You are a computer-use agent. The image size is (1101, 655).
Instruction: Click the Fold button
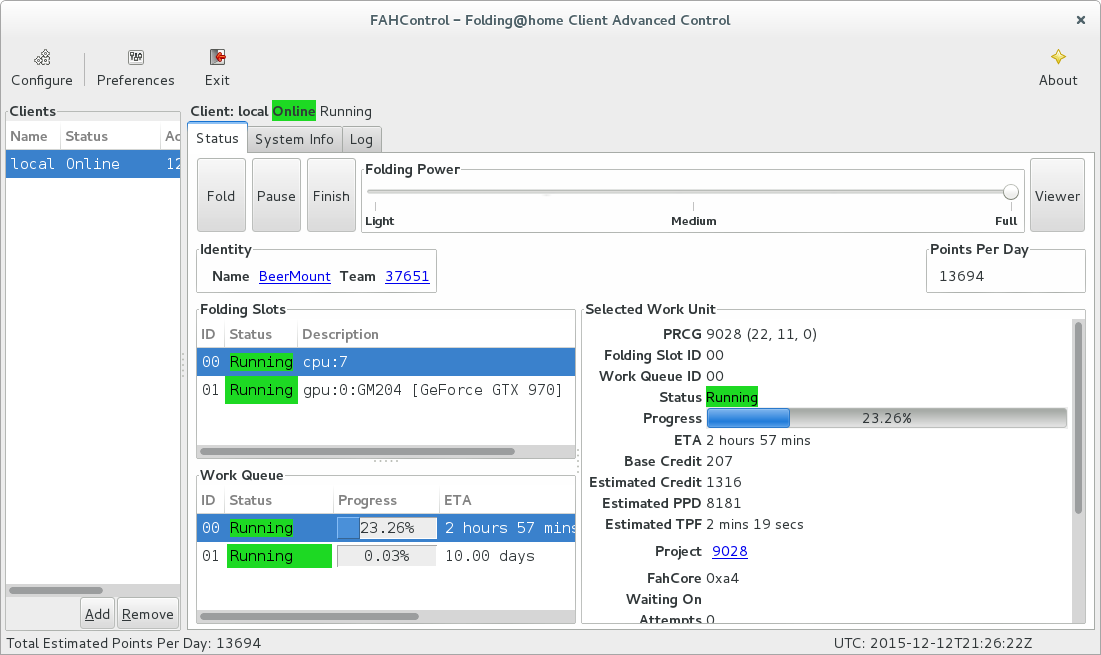click(x=221, y=195)
